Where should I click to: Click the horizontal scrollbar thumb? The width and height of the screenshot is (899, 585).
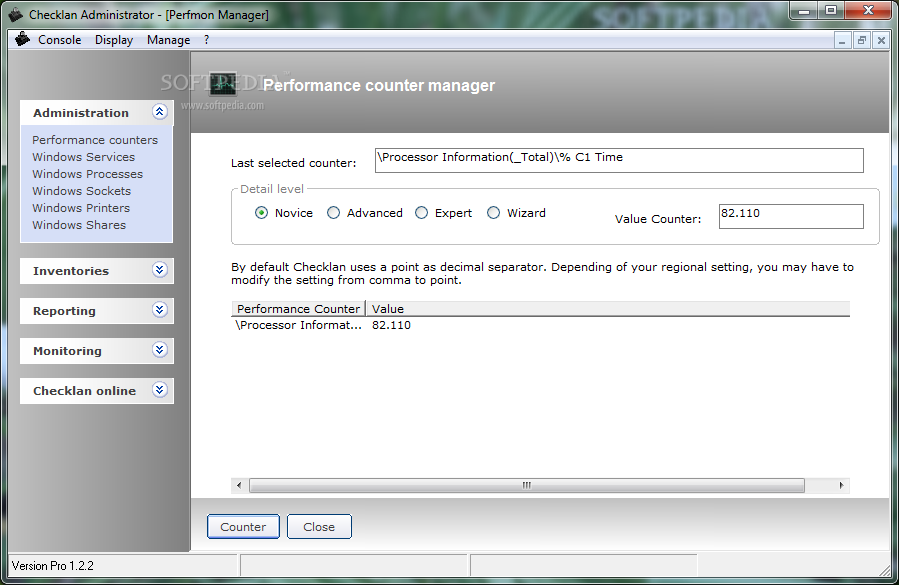point(527,485)
